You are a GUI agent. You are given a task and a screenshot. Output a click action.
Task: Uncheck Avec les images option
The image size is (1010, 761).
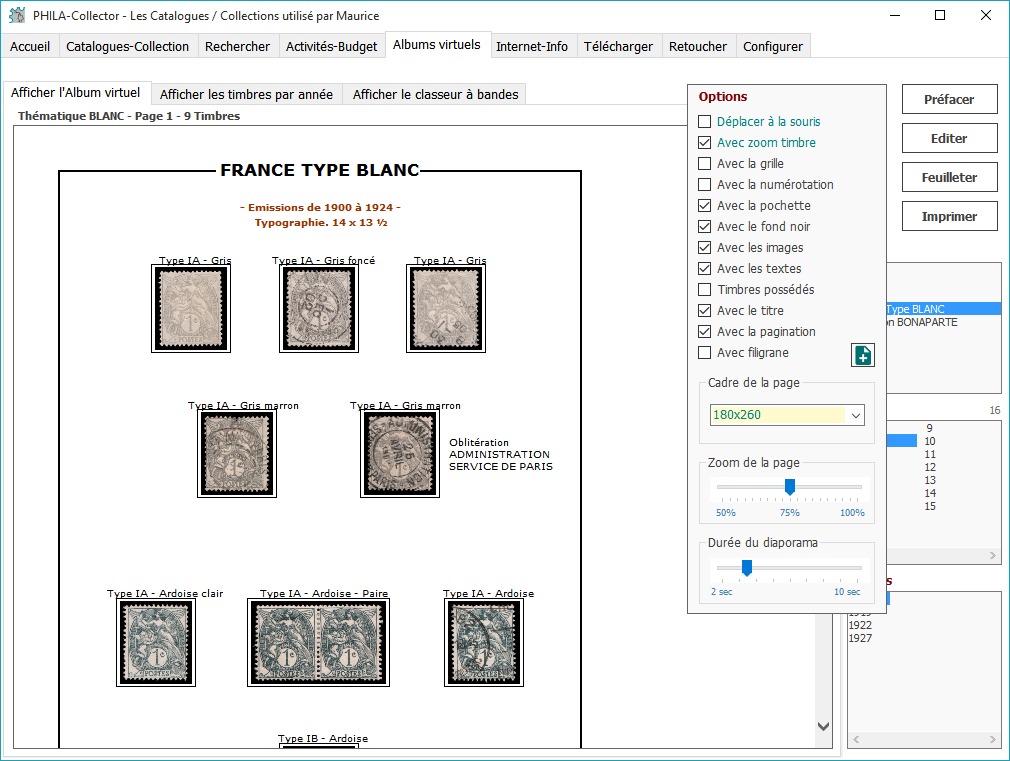[705, 247]
